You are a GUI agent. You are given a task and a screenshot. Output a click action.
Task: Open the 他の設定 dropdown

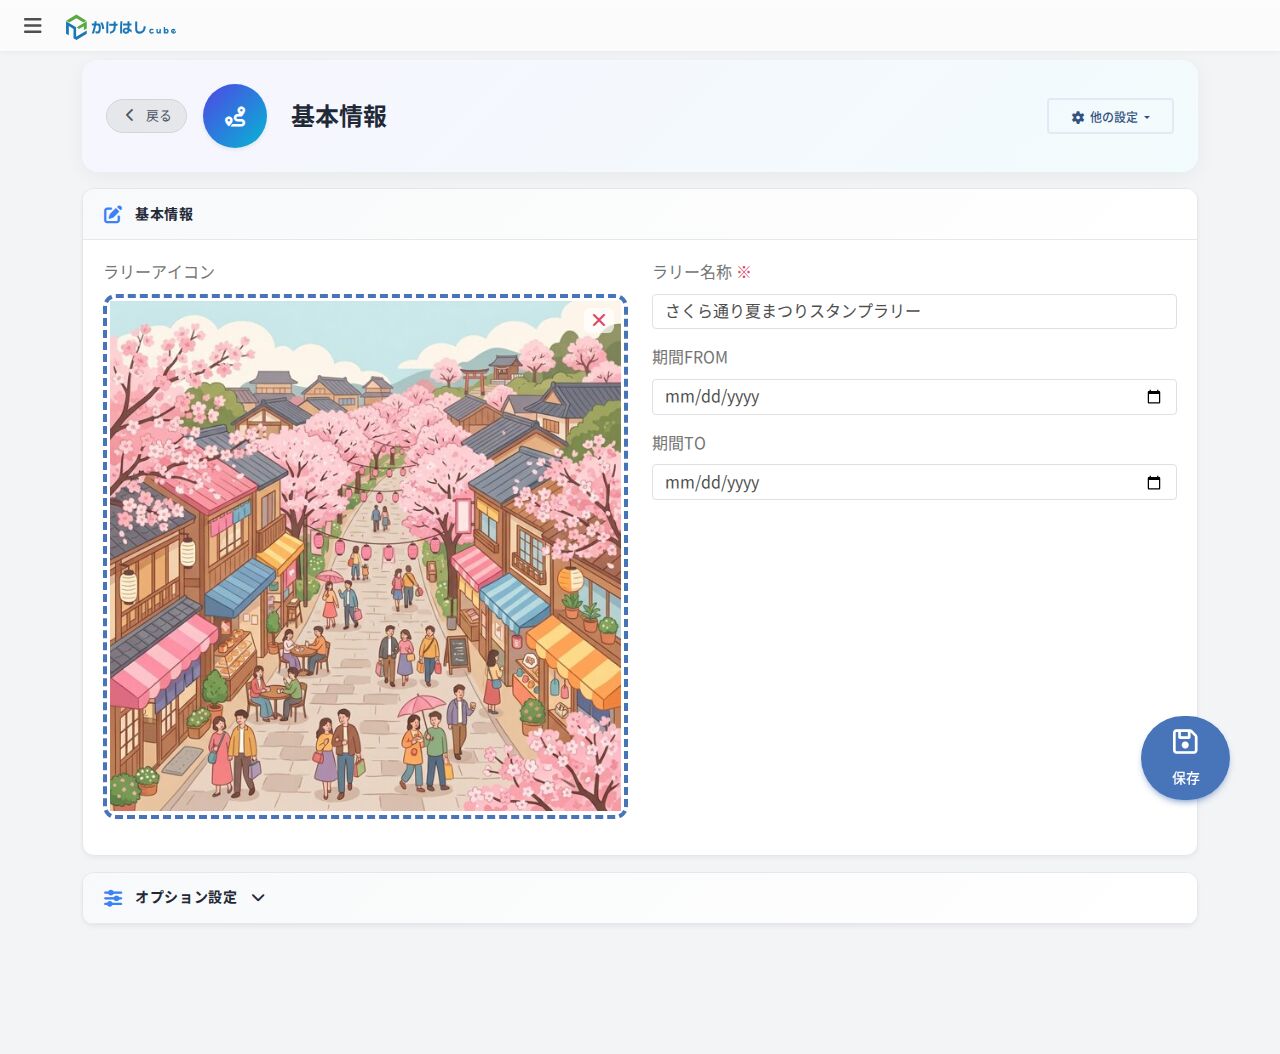coord(1110,117)
